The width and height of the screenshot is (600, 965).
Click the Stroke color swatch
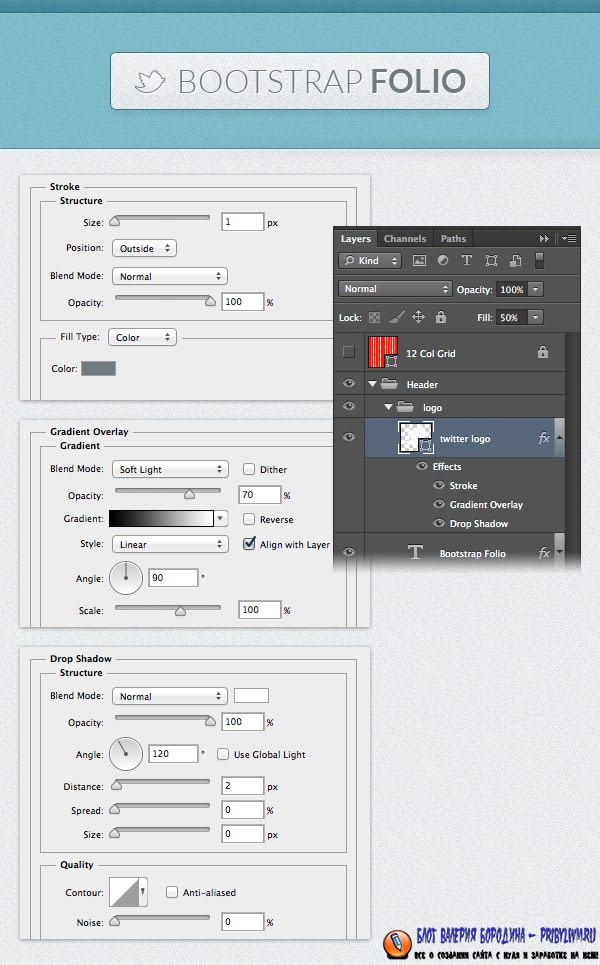click(98, 368)
